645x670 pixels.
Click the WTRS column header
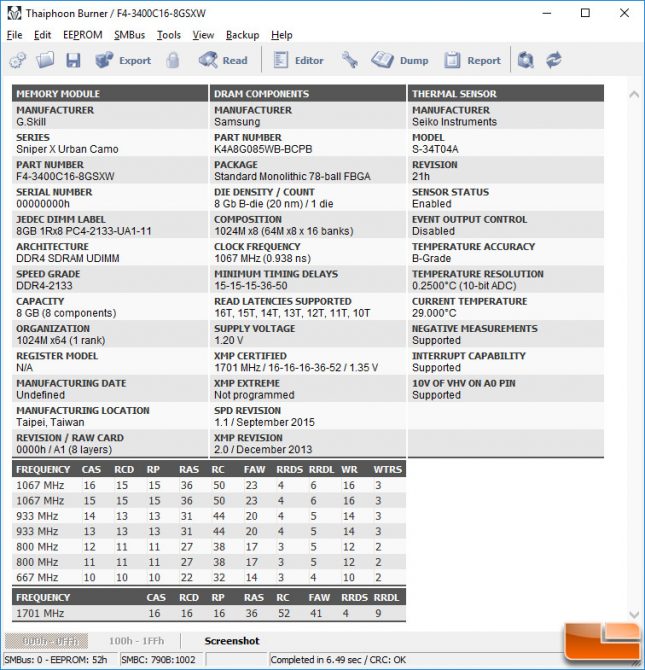tap(388, 470)
